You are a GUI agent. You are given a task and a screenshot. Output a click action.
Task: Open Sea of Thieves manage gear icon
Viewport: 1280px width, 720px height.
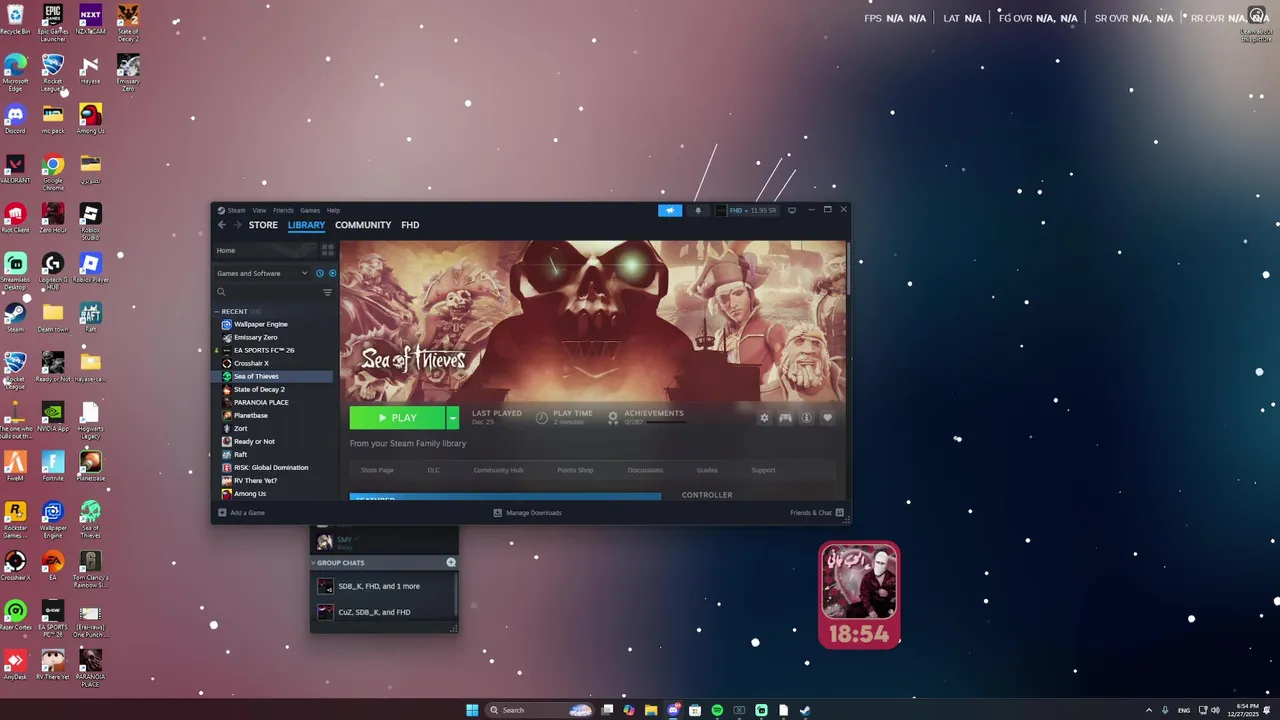point(764,418)
